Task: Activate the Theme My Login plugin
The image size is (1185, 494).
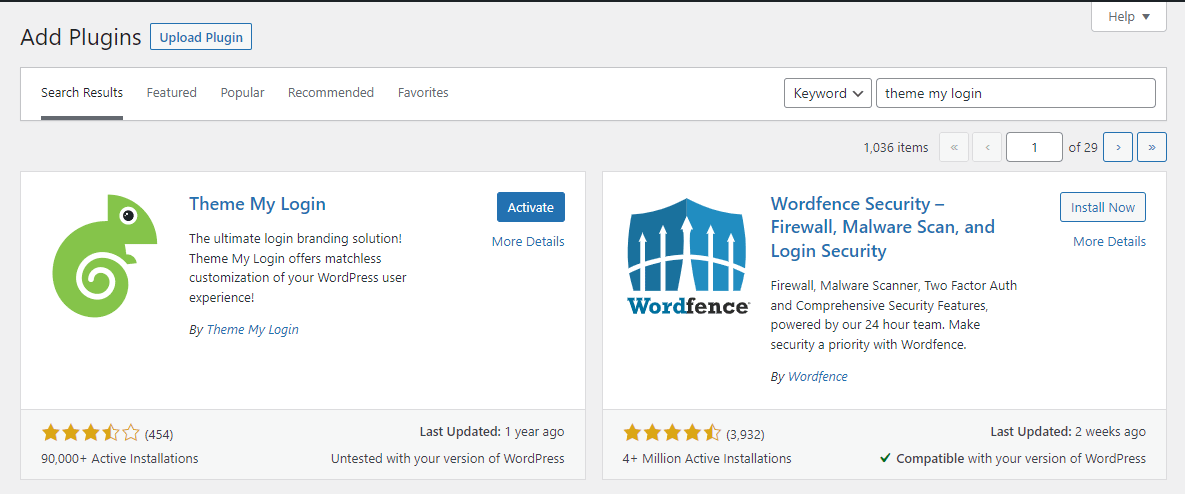Action: pos(530,207)
